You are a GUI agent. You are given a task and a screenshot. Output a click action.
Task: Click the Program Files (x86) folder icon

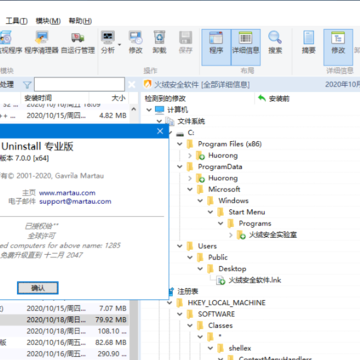point(190,144)
